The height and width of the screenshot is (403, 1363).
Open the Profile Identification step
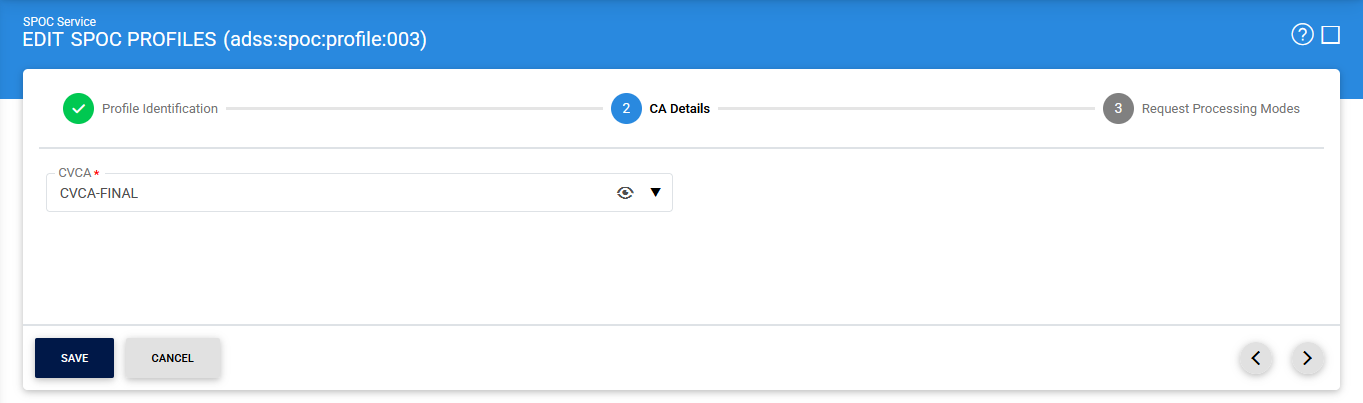click(x=160, y=109)
